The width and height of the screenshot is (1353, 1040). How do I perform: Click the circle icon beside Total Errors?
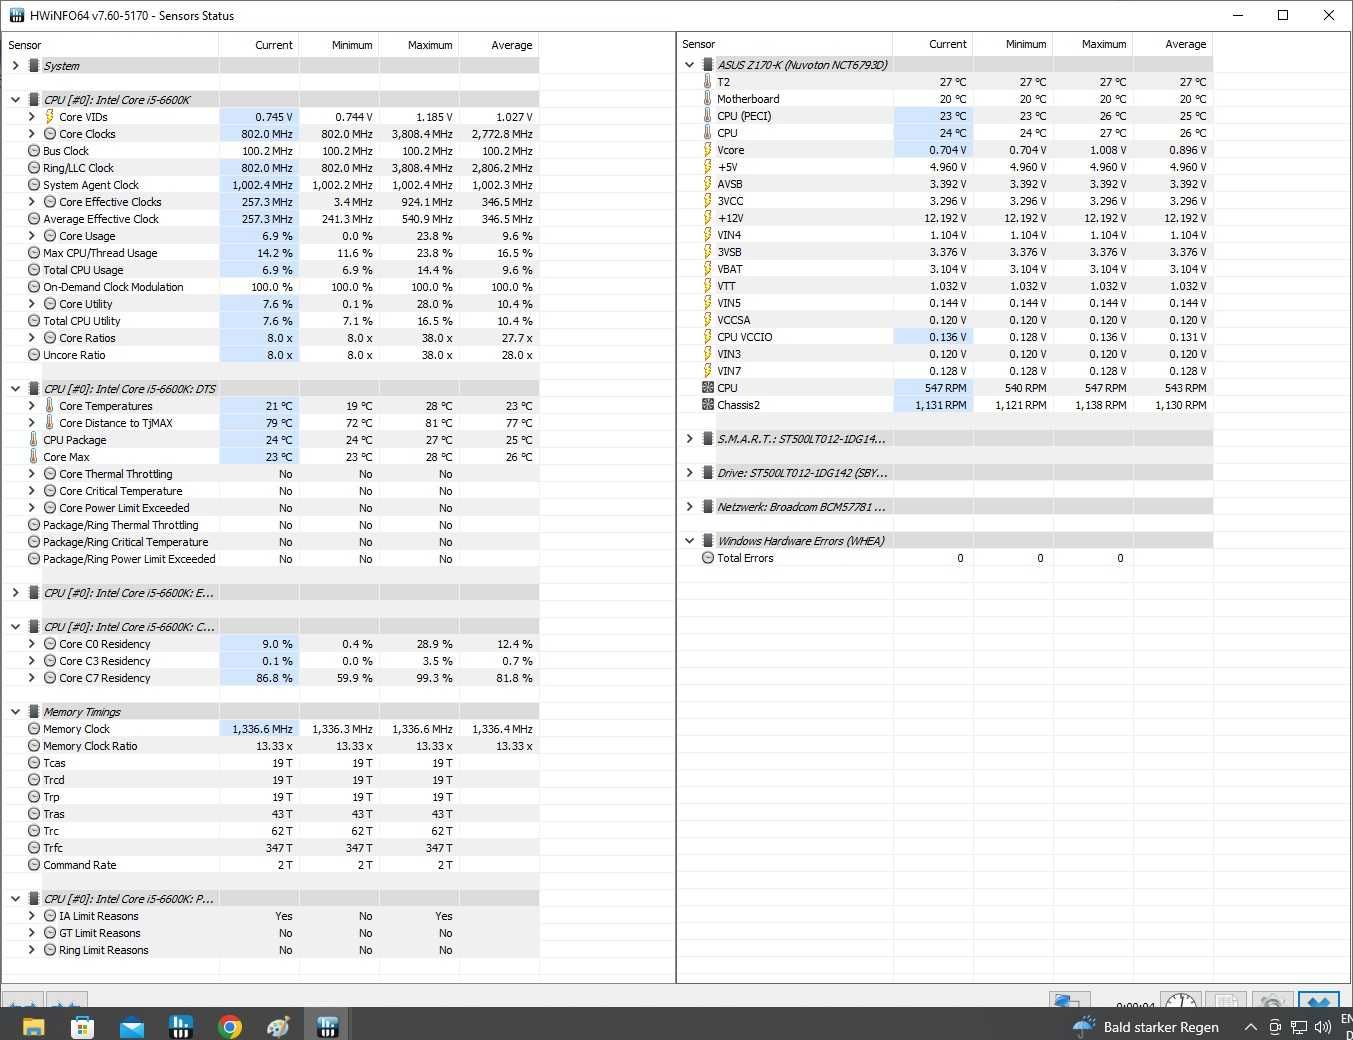click(x=708, y=558)
